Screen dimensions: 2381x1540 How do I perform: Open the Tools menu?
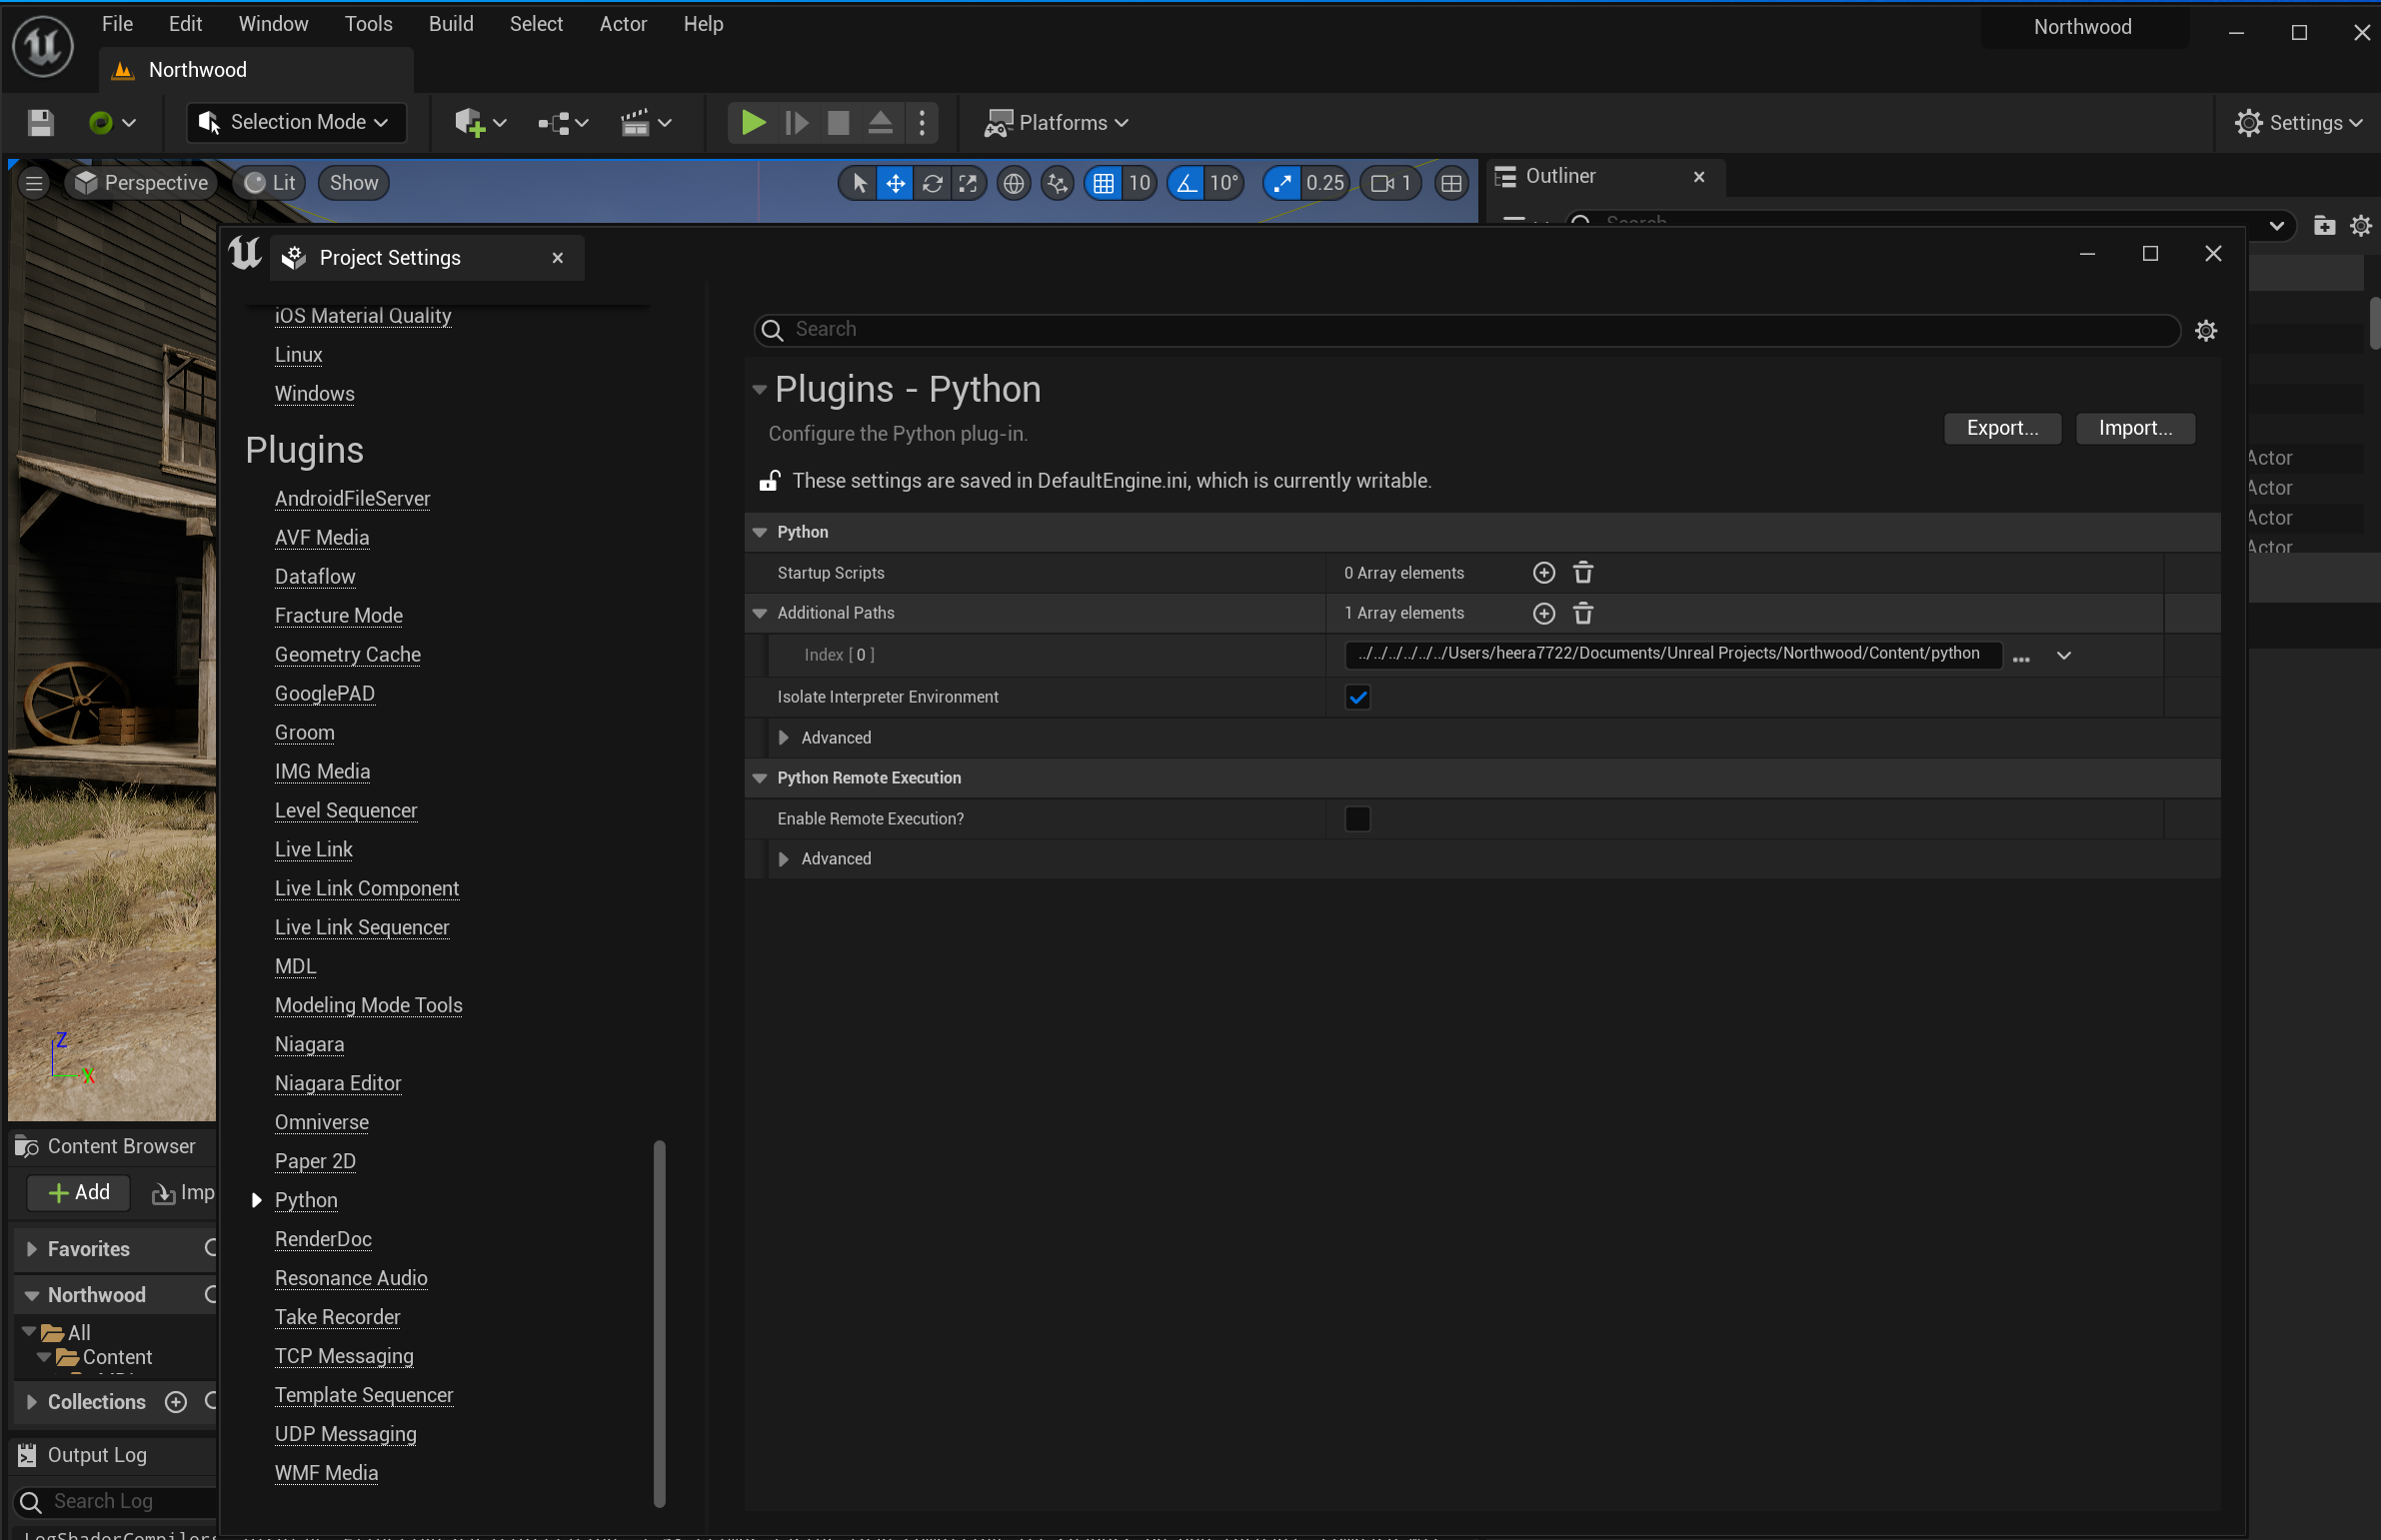[x=368, y=24]
